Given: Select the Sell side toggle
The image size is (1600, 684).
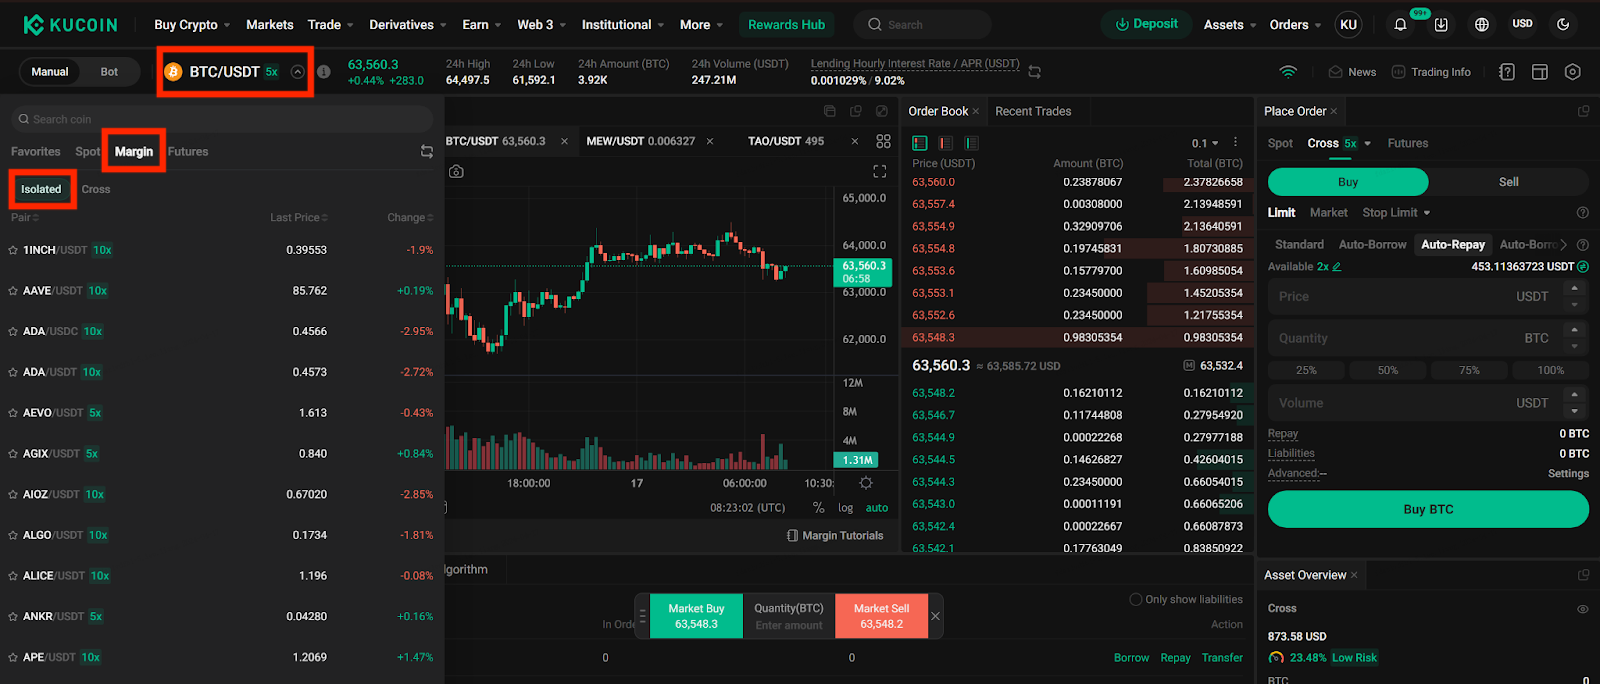Looking at the screenshot, I should coord(1508,182).
